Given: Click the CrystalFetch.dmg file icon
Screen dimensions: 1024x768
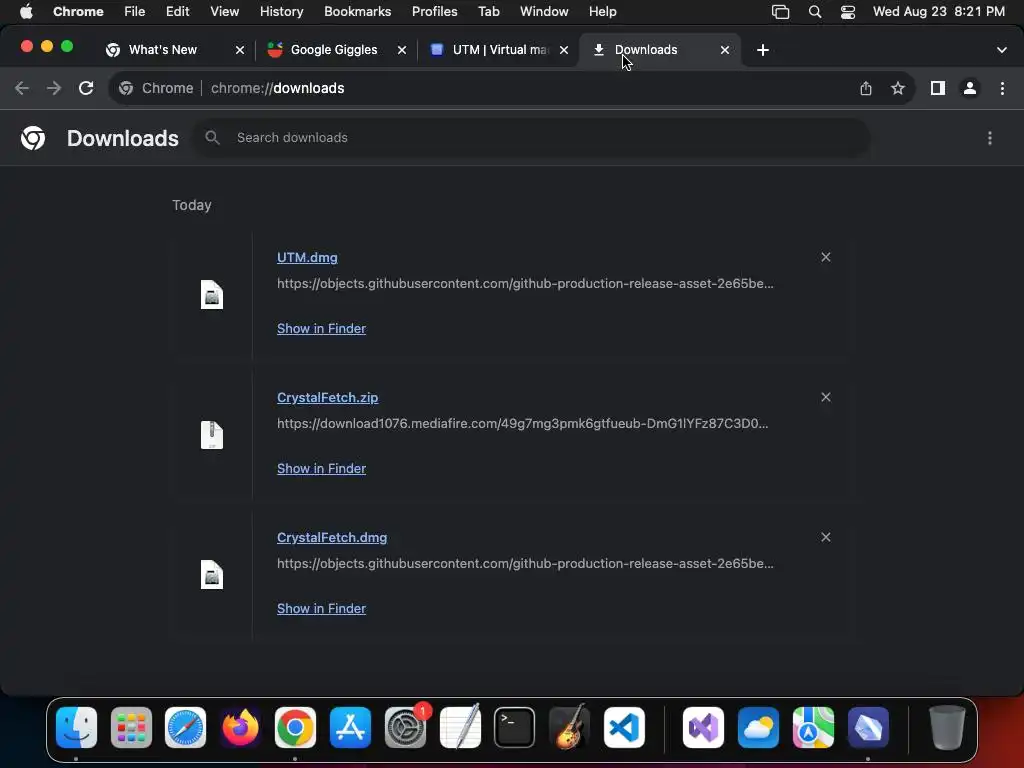Looking at the screenshot, I should 212,575.
